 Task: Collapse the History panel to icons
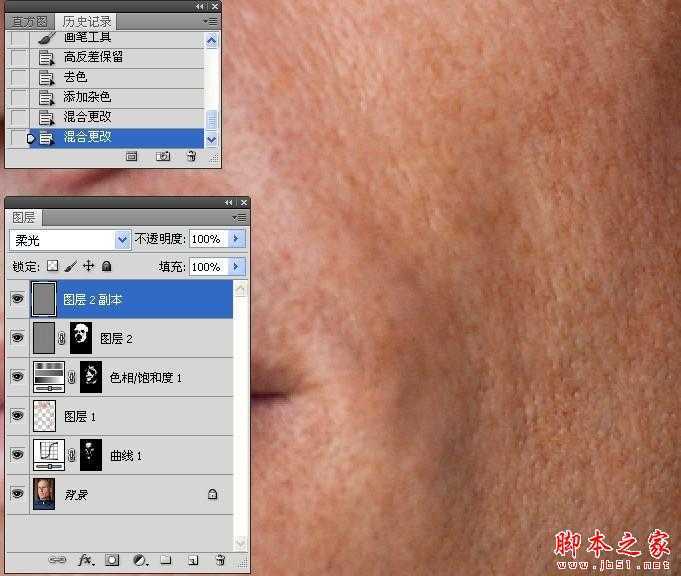pyautogui.click(x=199, y=6)
